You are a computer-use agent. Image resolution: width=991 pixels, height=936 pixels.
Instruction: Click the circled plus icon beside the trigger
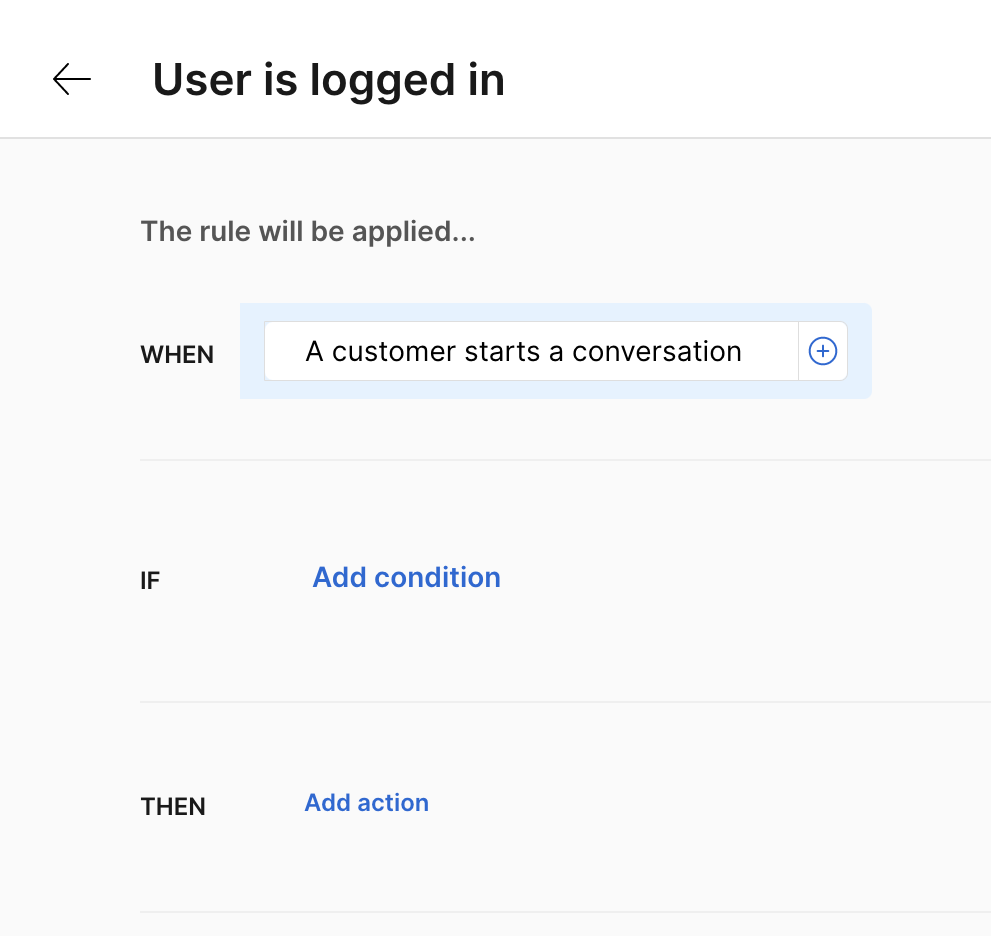coord(822,351)
